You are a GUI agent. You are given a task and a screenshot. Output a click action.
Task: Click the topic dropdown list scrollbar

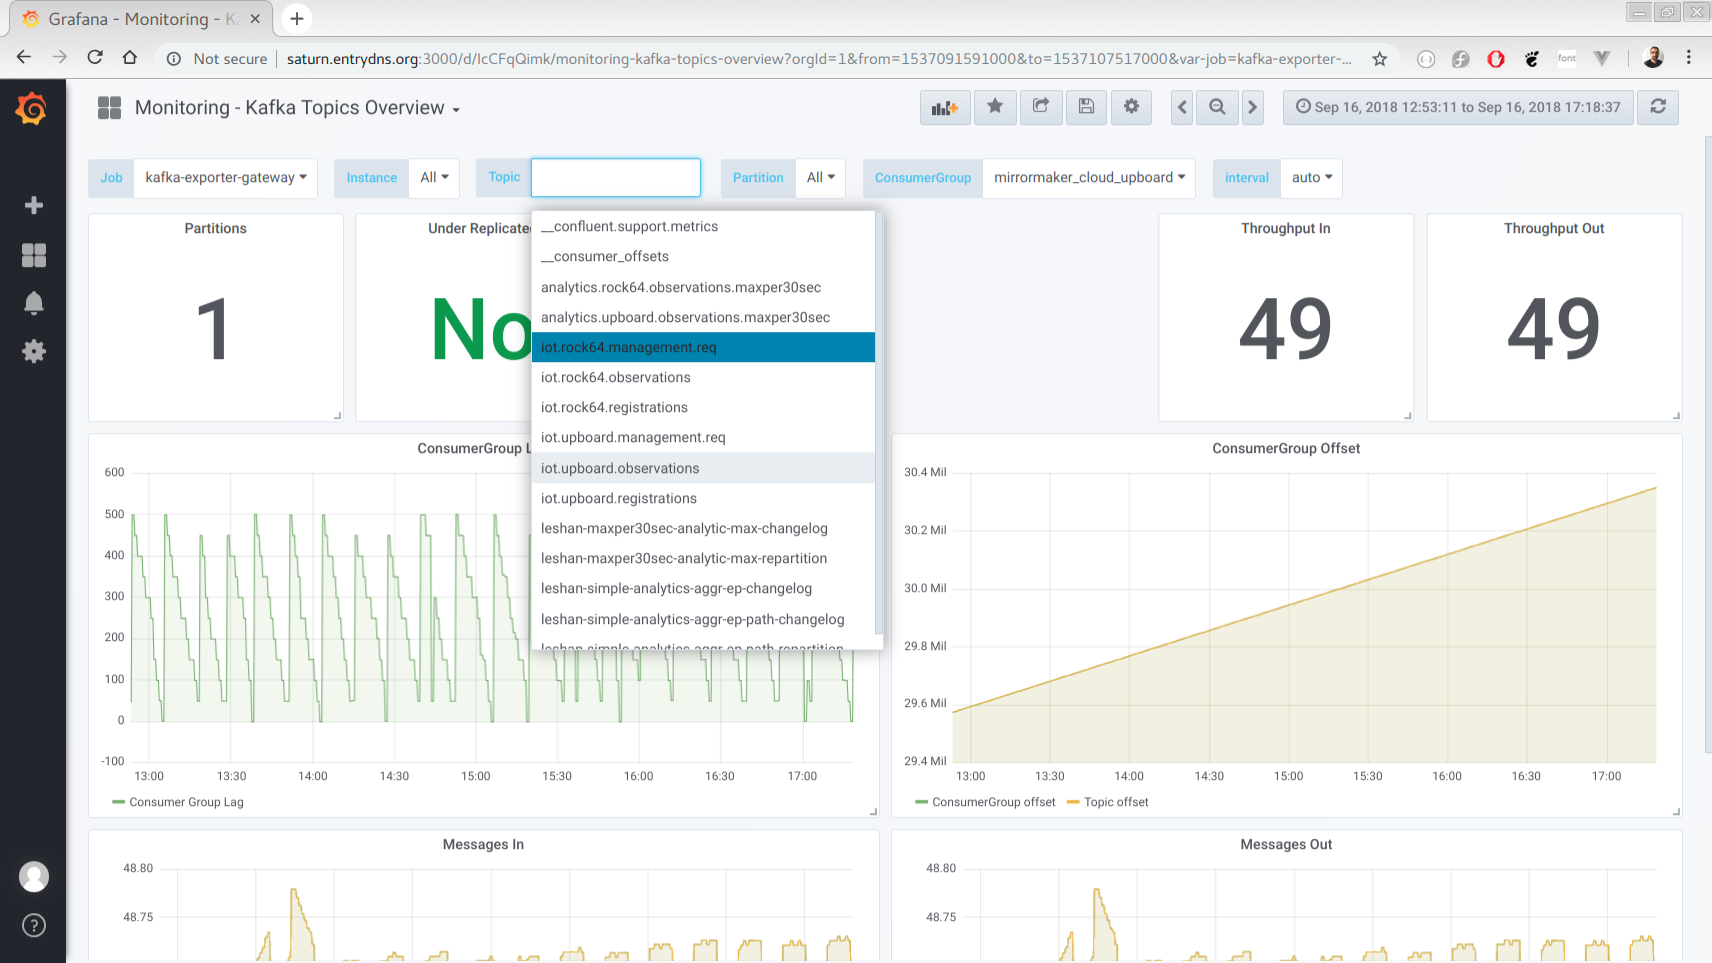(879, 422)
